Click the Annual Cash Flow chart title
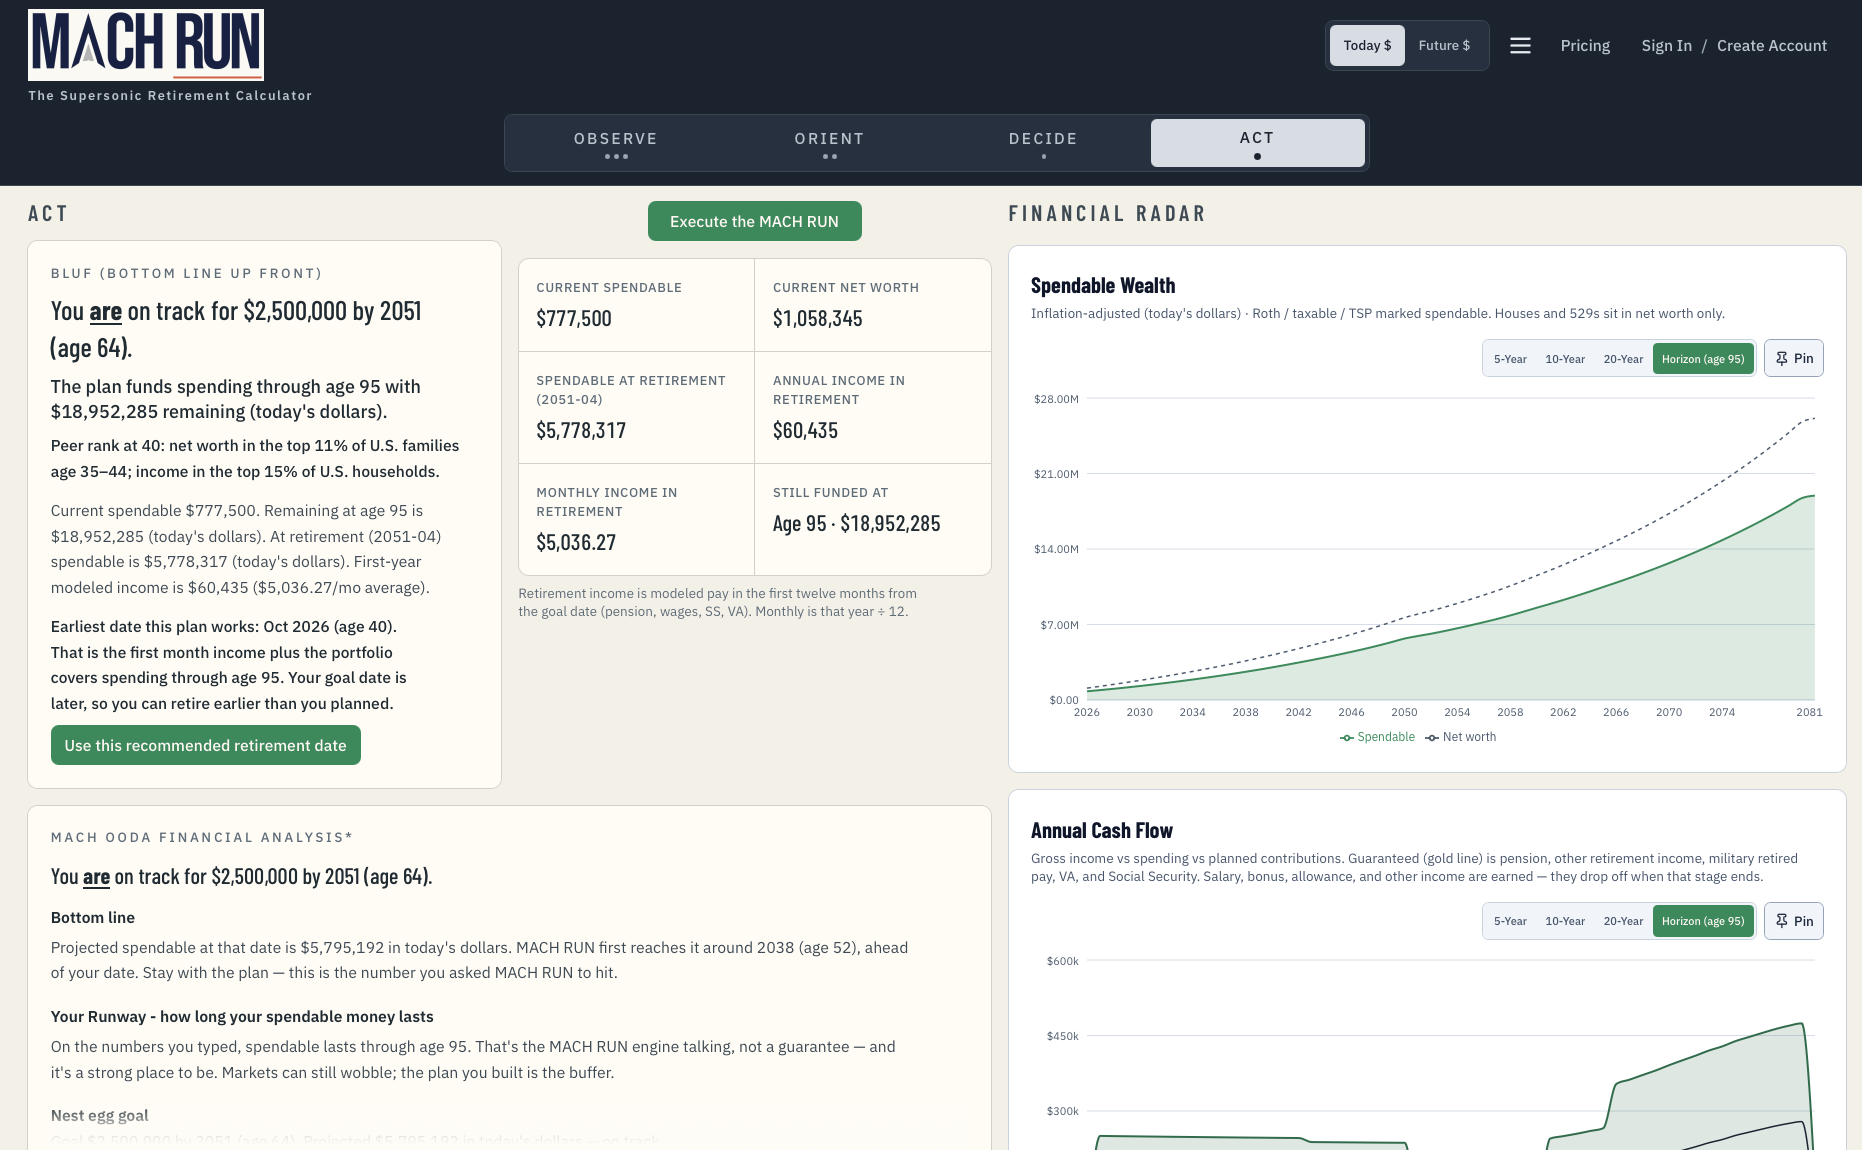The image size is (1862, 1150). (1101, 831)
